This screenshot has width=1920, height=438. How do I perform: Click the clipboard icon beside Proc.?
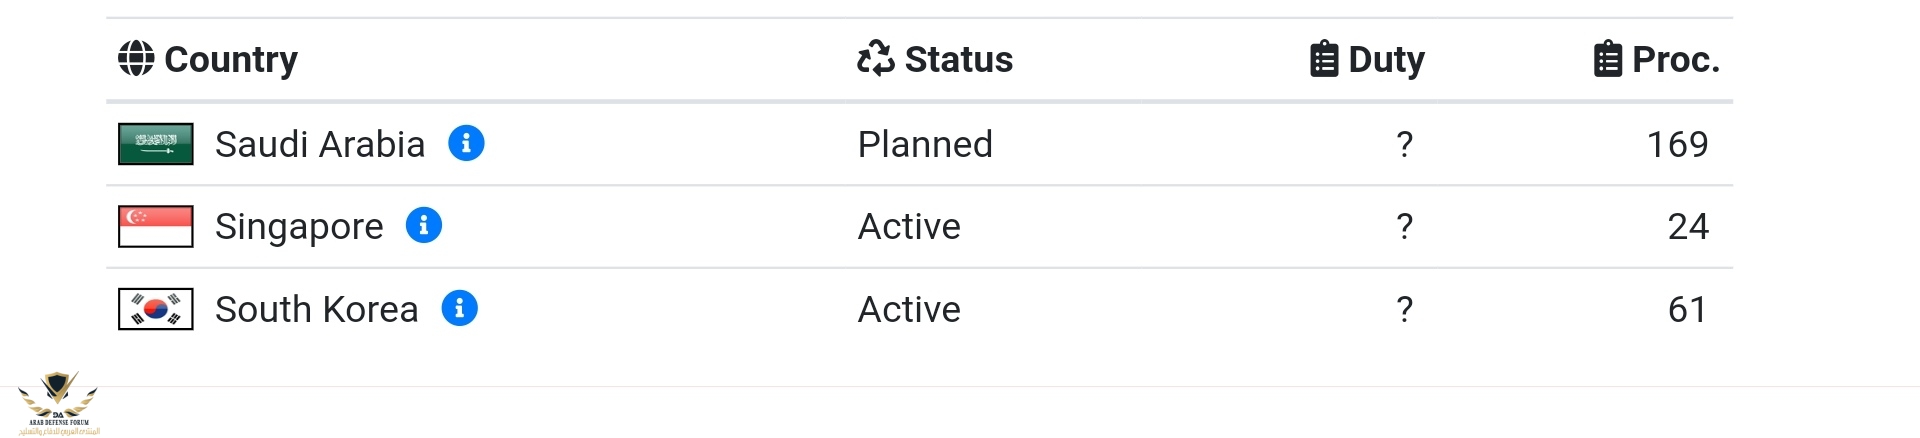click(x=1607, y=59)
